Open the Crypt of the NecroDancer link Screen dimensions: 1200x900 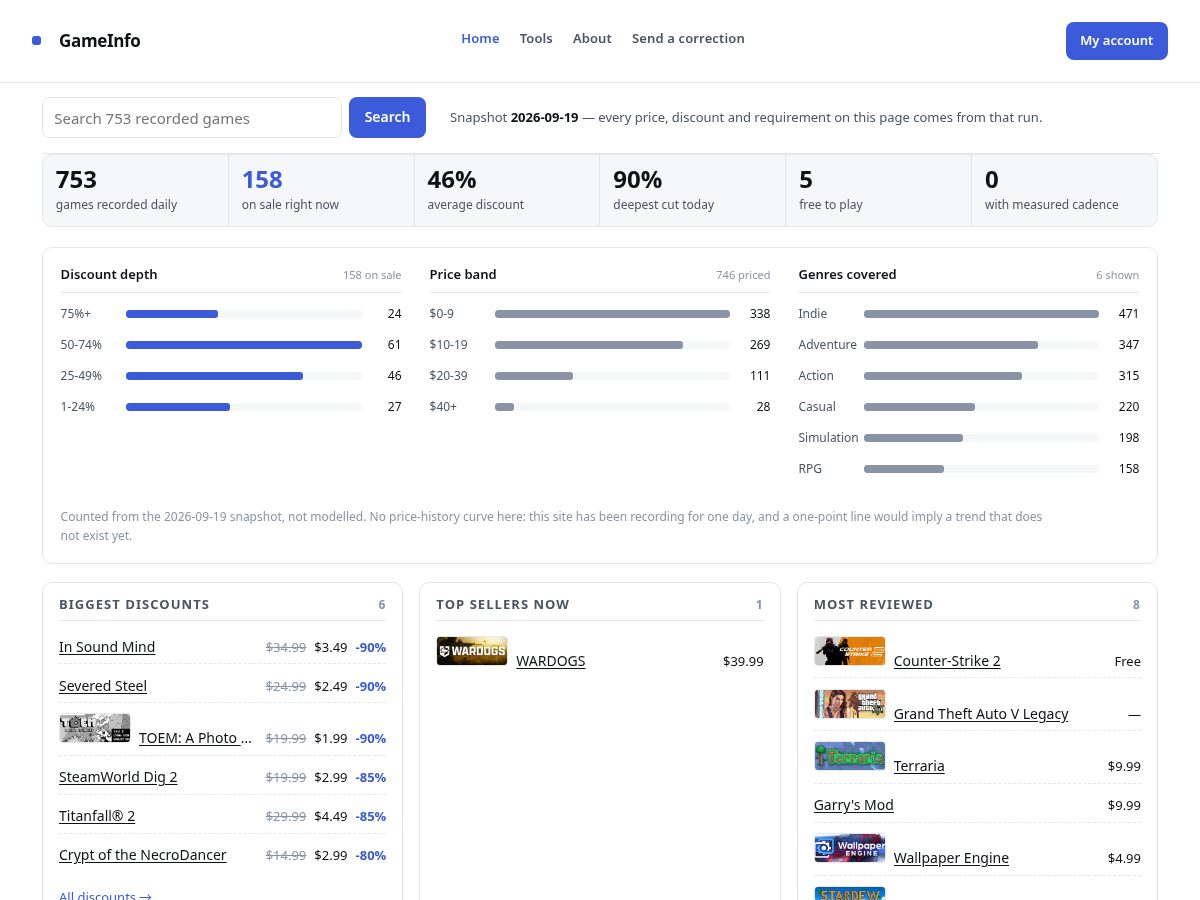click(x=143, y=855)
